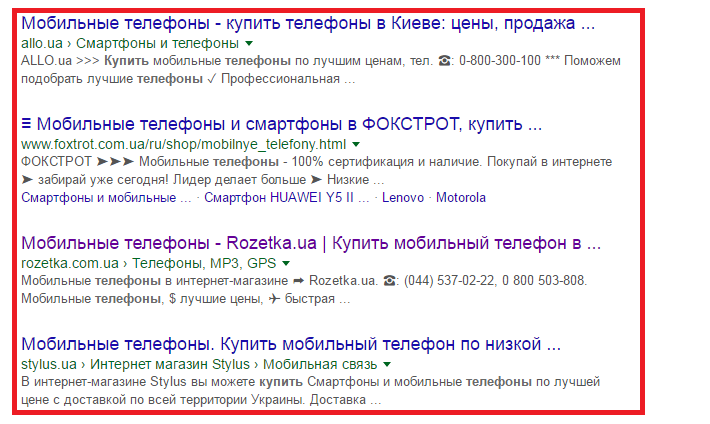
Task: Open sitelink 'Смартфон HUAWEI Y5 II ...'
Action: (x=287, y=198)
